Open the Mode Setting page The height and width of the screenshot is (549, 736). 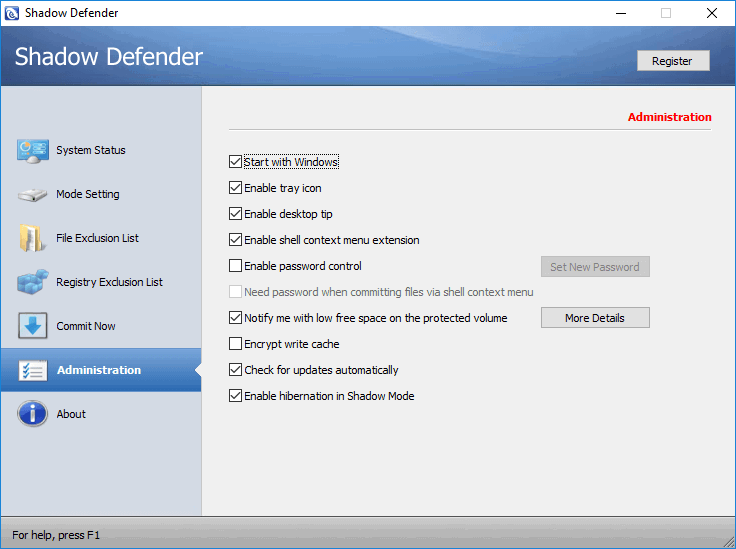coord(88,194)
